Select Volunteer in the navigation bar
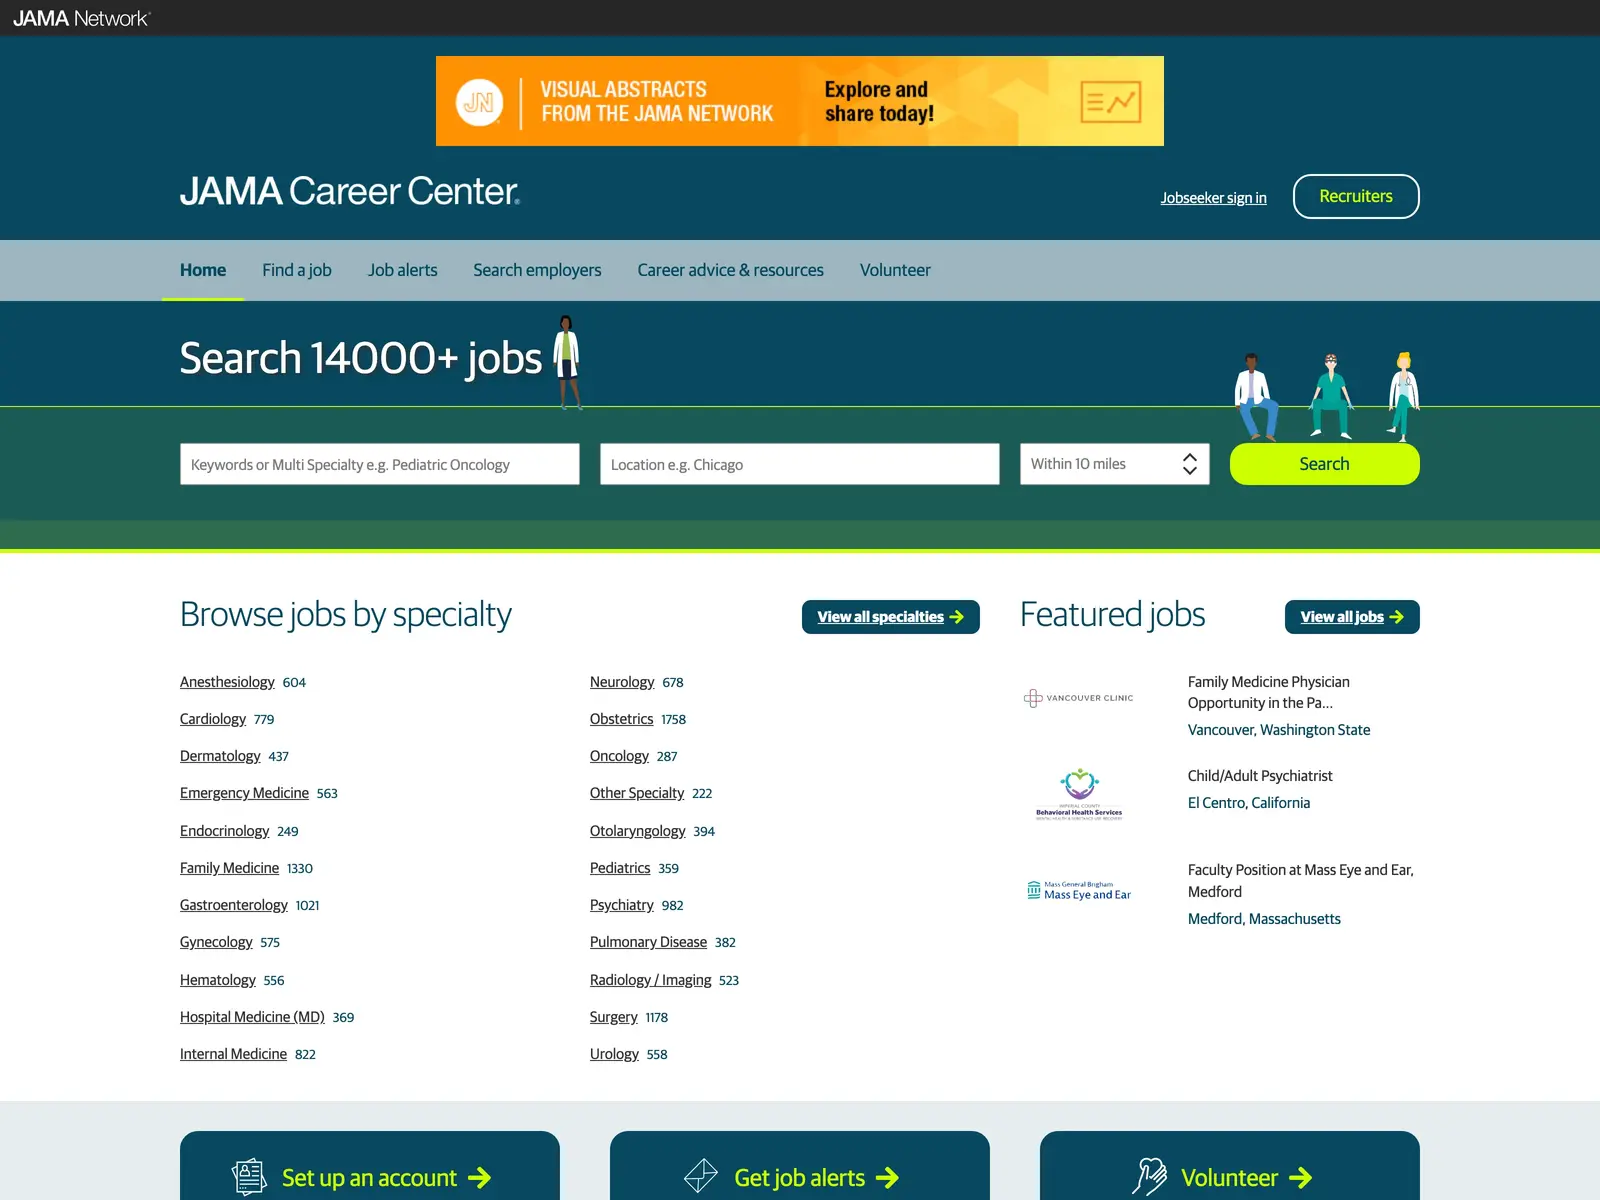Screen dimensions: 1600x1200 point(895,270)
